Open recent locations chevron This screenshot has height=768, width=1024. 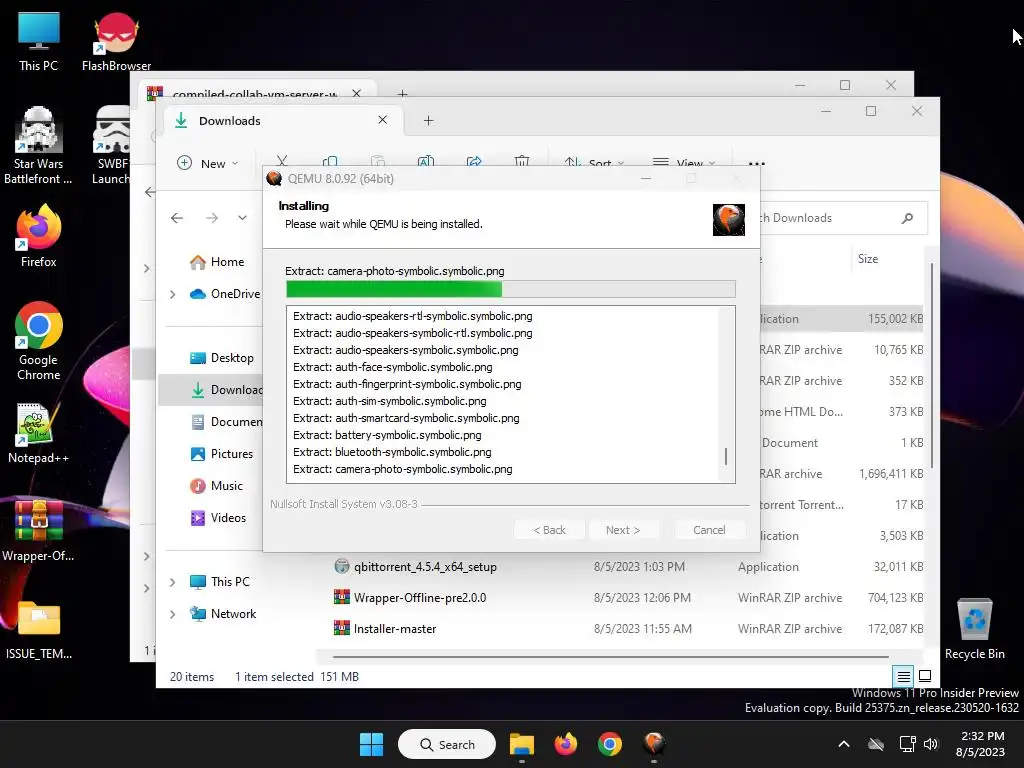(242, 218)
